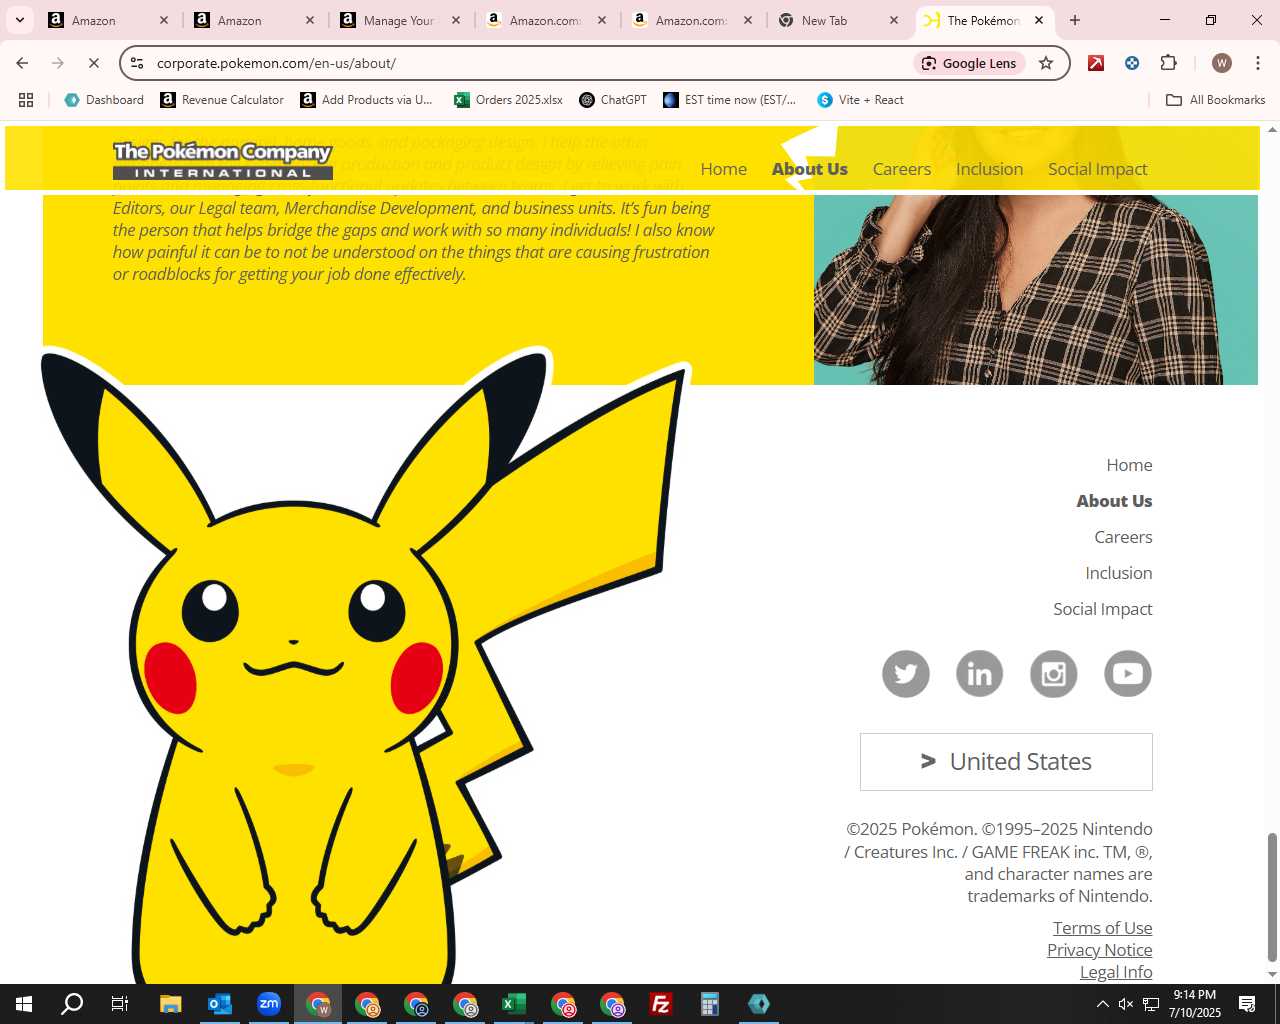Select About Us in the top navigation
Screen dimensions: 1280x1024
pyautogui.click(x=810, y=169)
